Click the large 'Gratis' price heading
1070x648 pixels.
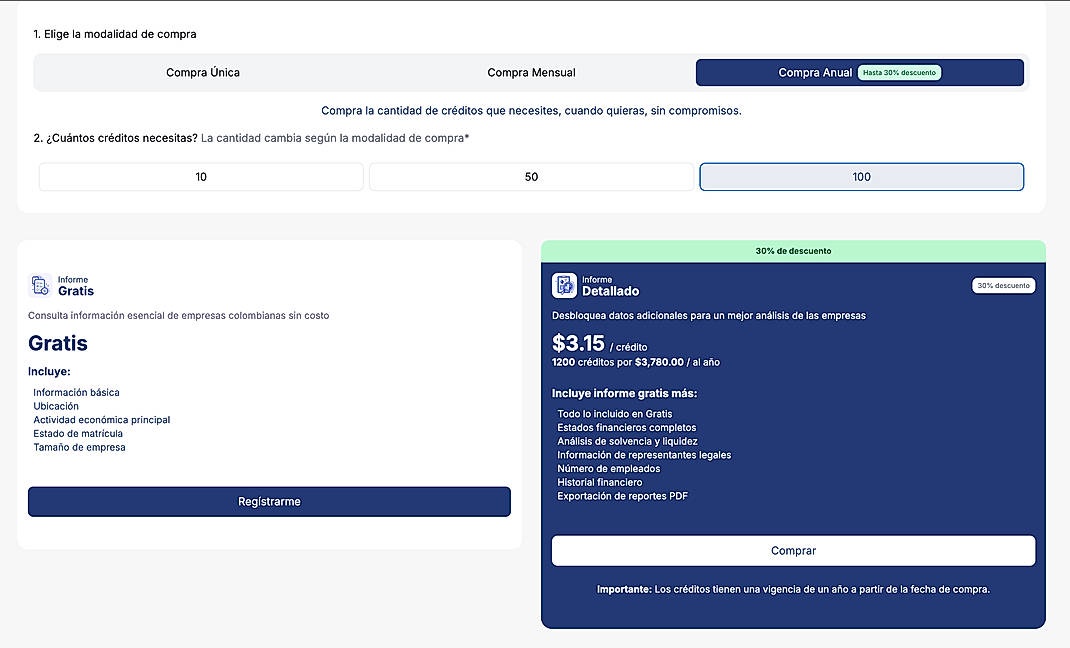58,343
